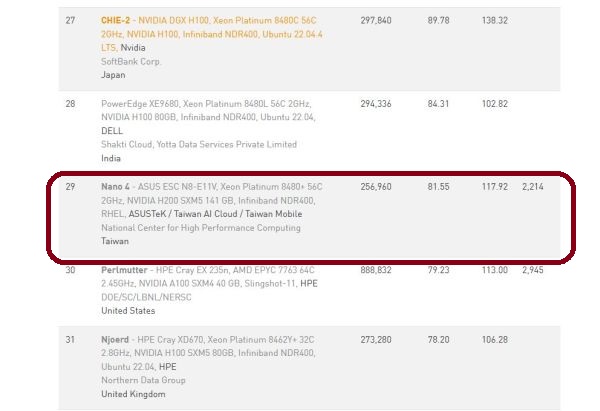Viewport: 600px width, 411px height.
Task: Click the 256,960 cores value
Action: (x=377, y=186)
